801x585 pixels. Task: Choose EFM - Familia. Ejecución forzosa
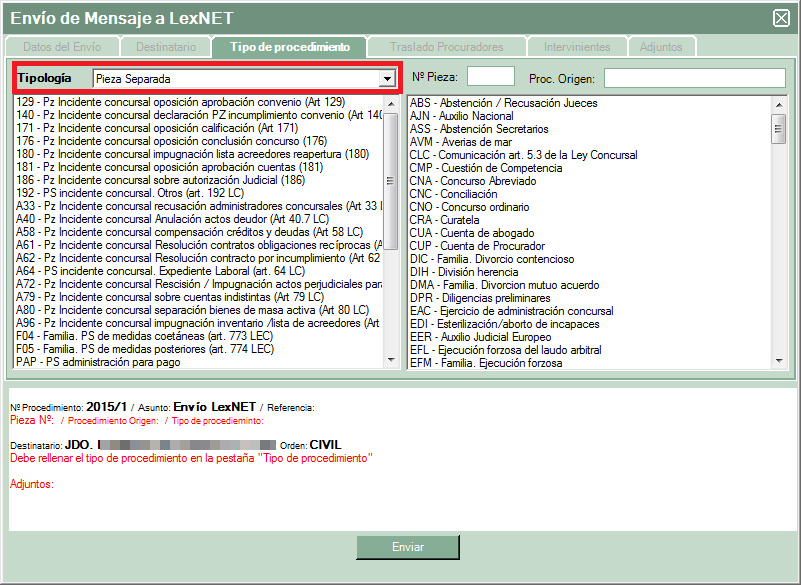point(486,363)
